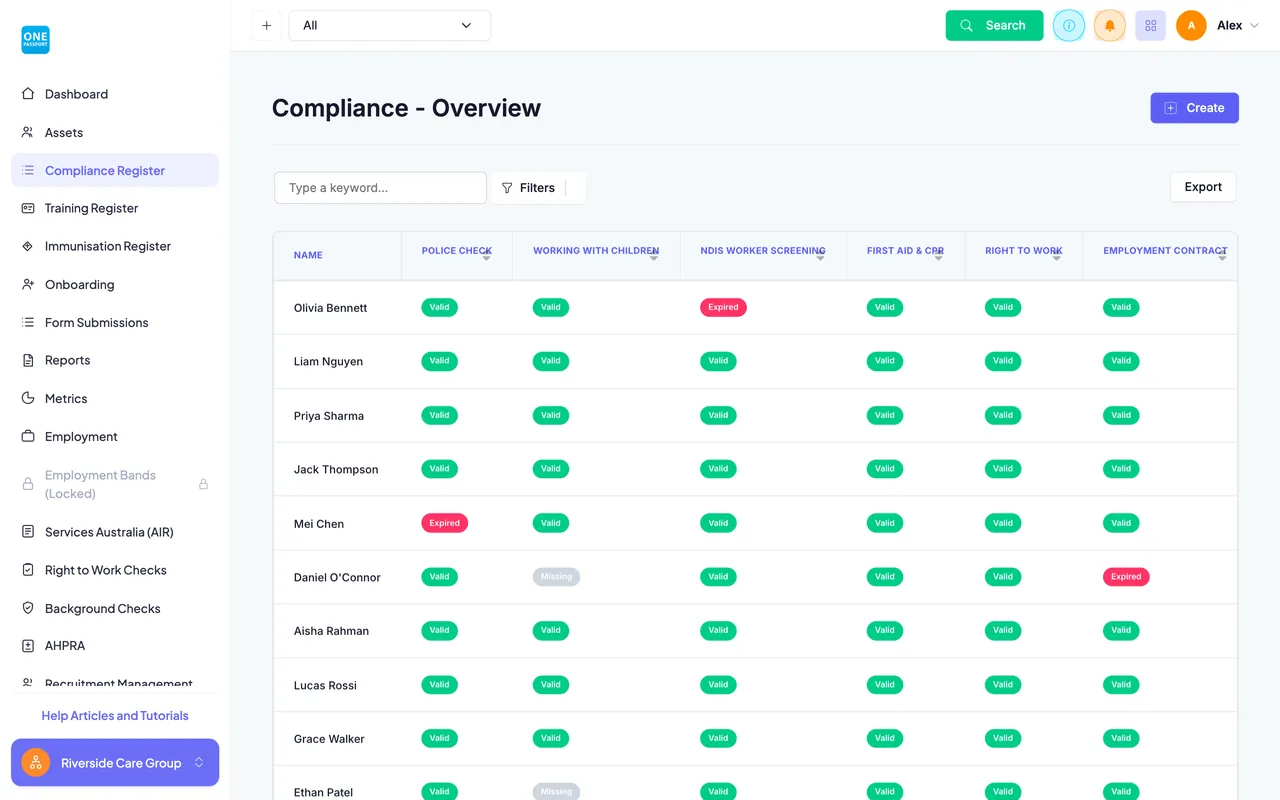Click the plus icon in the top bar
1280x800 pixels.
point(266,26)
